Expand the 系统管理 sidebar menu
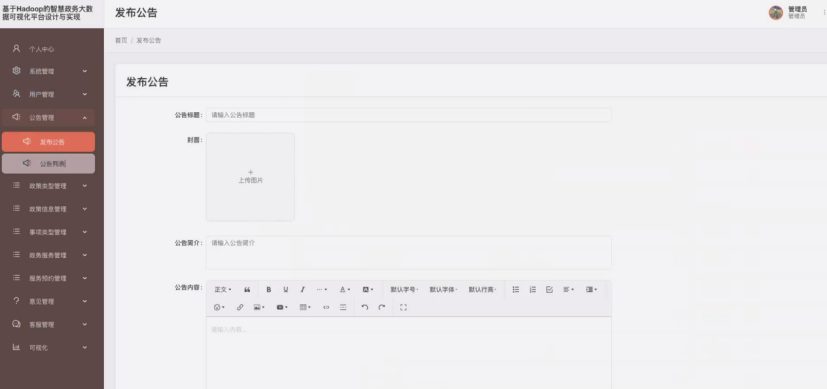This screenshot has width=827, height=389. click(49, 71)
